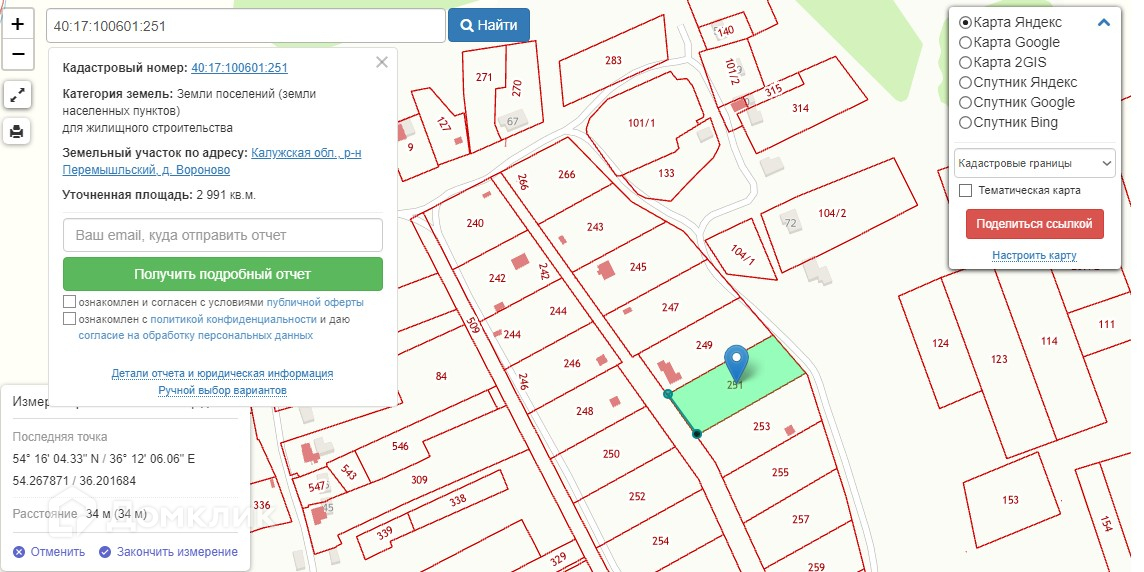
Task: Click coordinates text 54.267871 / 36.201684
Action: point(74,482)
